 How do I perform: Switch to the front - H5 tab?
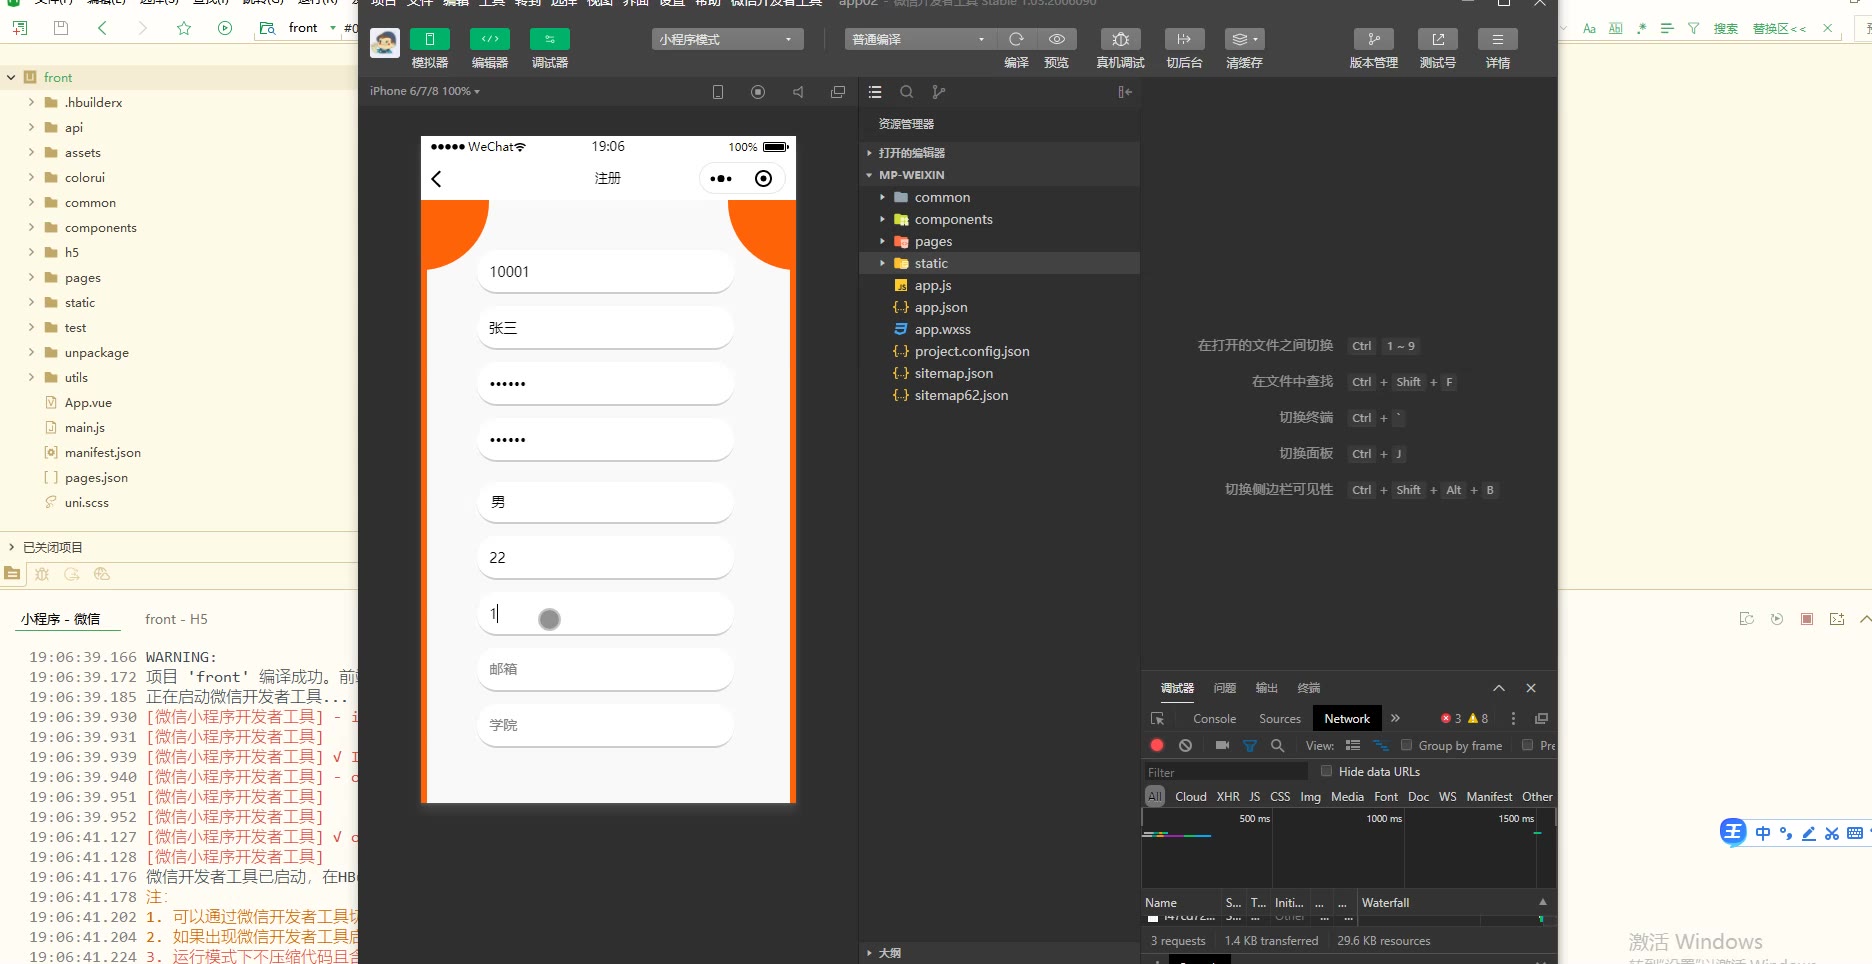[x=176, y=620]
